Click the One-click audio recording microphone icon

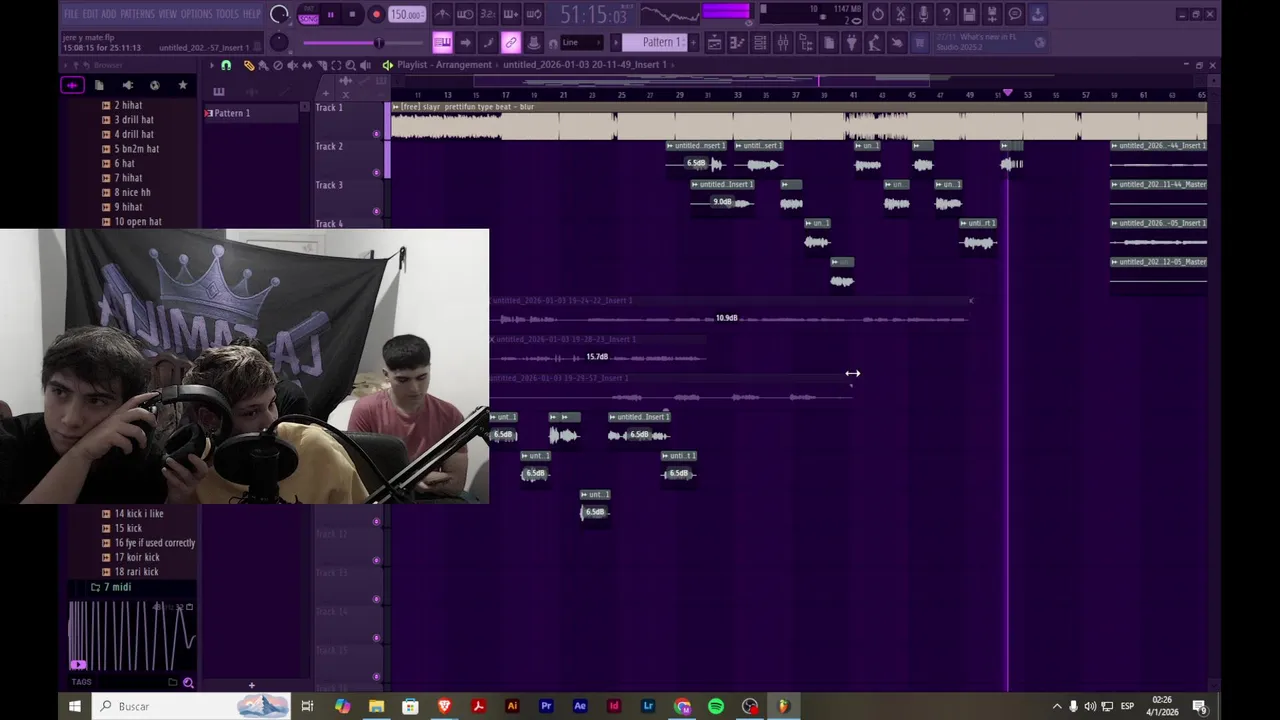pos(923,14)
